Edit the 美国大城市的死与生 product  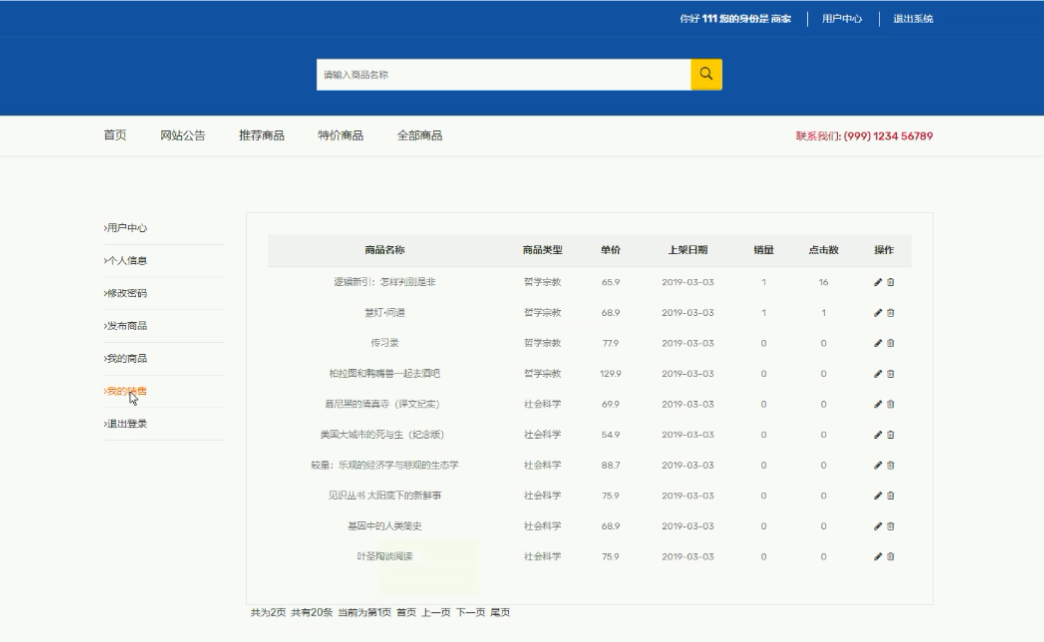pyautogui.click(x=878, y=435)
